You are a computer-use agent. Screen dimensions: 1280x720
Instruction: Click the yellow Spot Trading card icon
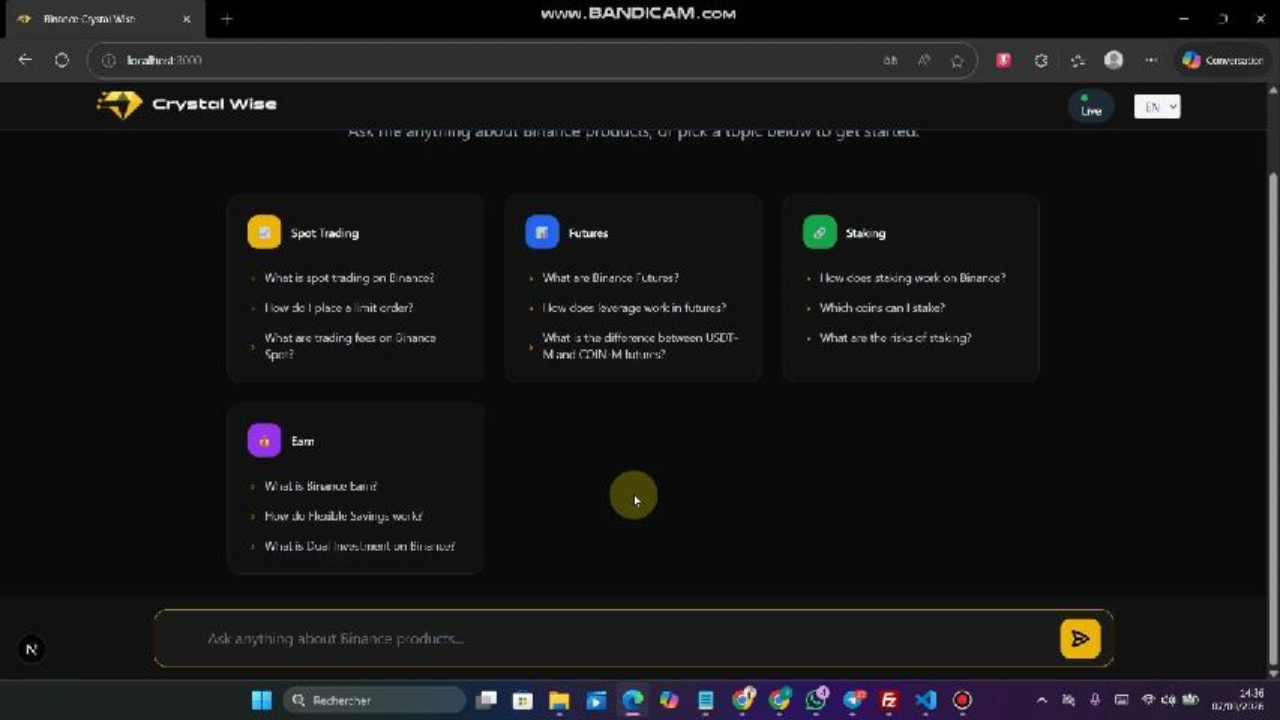coord(264,232)
